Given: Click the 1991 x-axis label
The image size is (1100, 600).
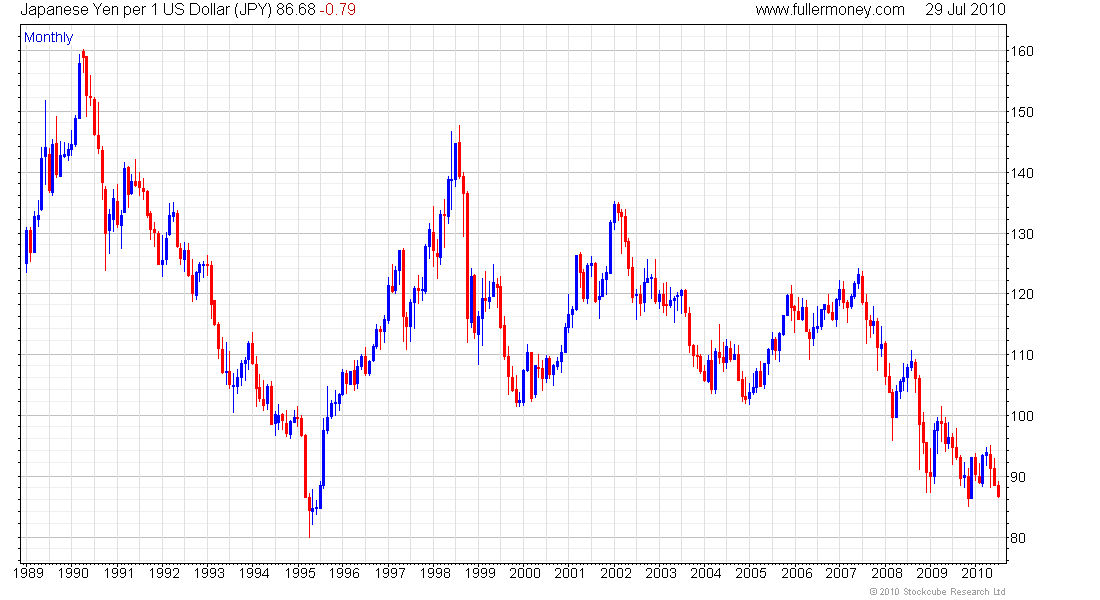Looking at the screenshot, I should pos(119,573).
